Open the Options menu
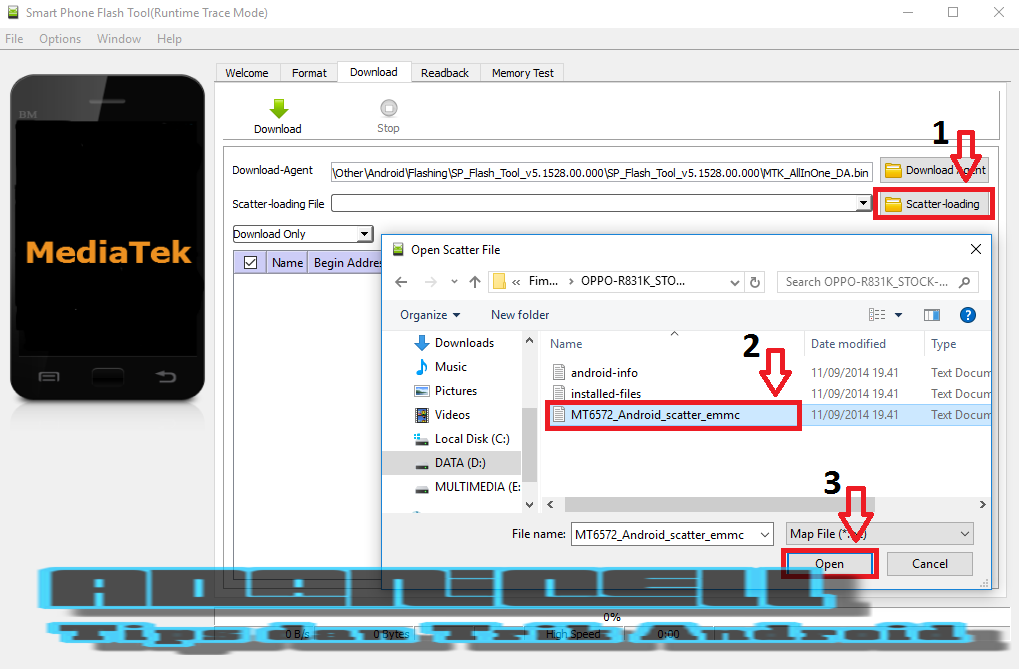Viewport: 1019px width, 669px height. tap(60, 39)
